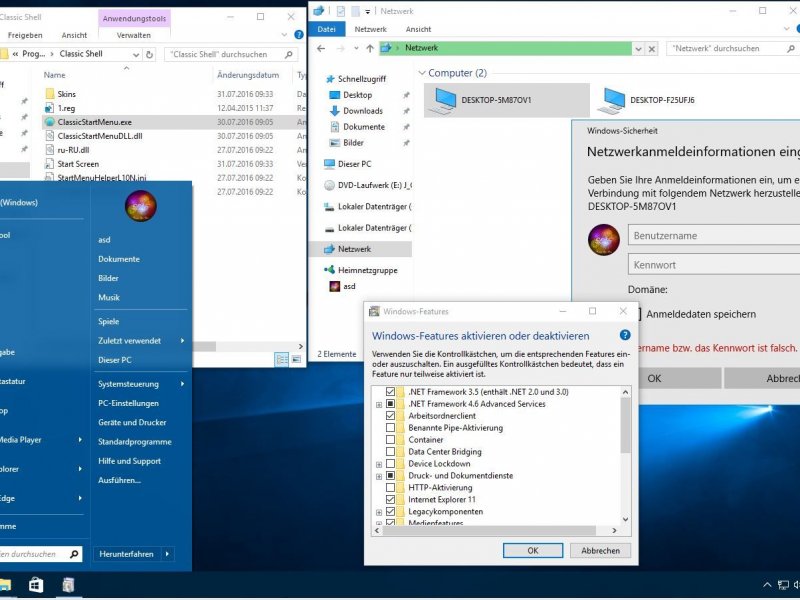
Task: Click the forward arrow in the Netzwerk window
Action: click(x=341, y=48)
